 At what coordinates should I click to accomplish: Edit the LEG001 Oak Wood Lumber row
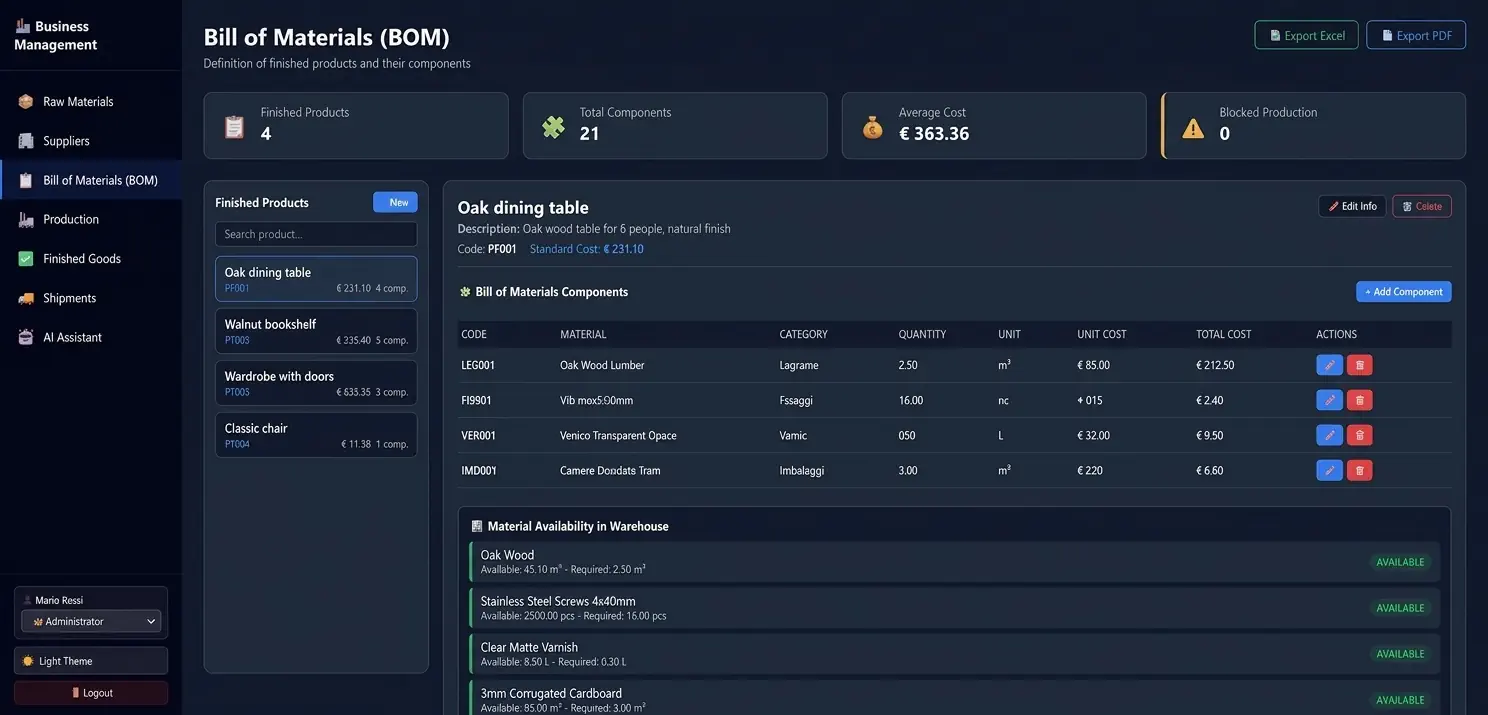pos(1329,365)
